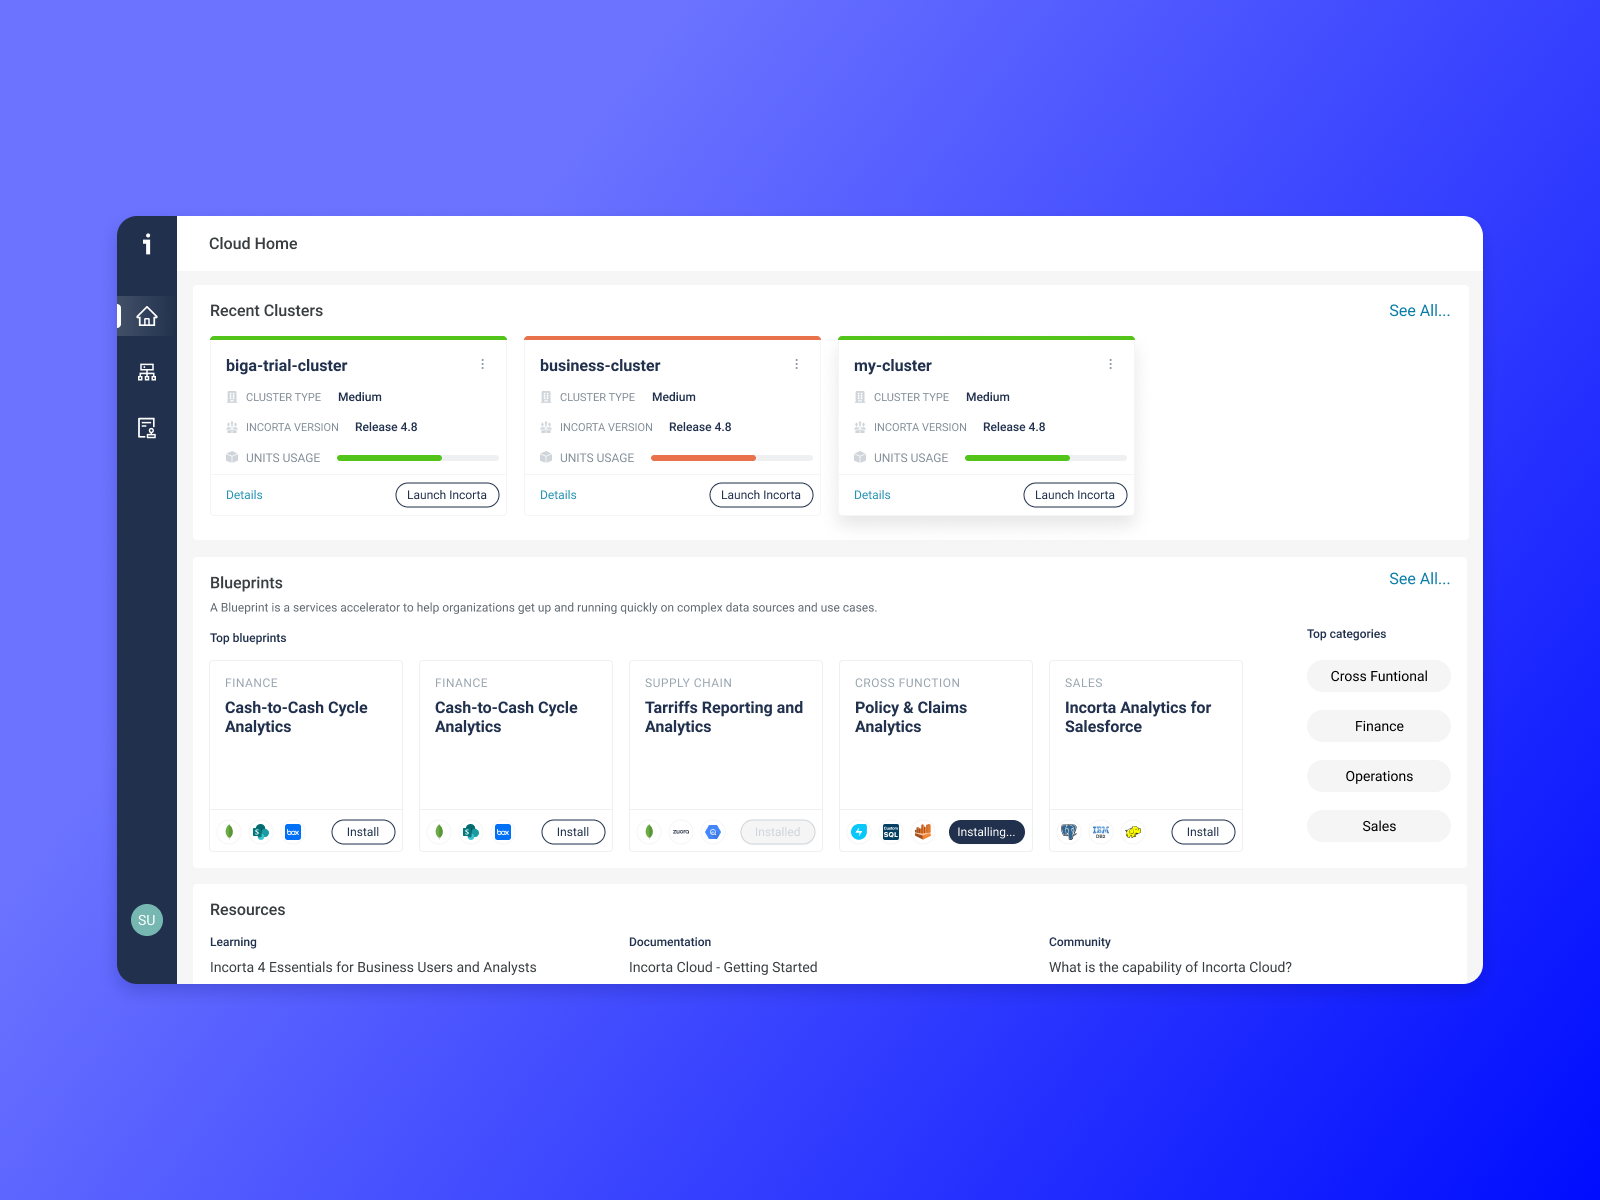Open the options menu on biga-trial-cluster
This screenshot has width=1600, height=1200.
point(484,364)
